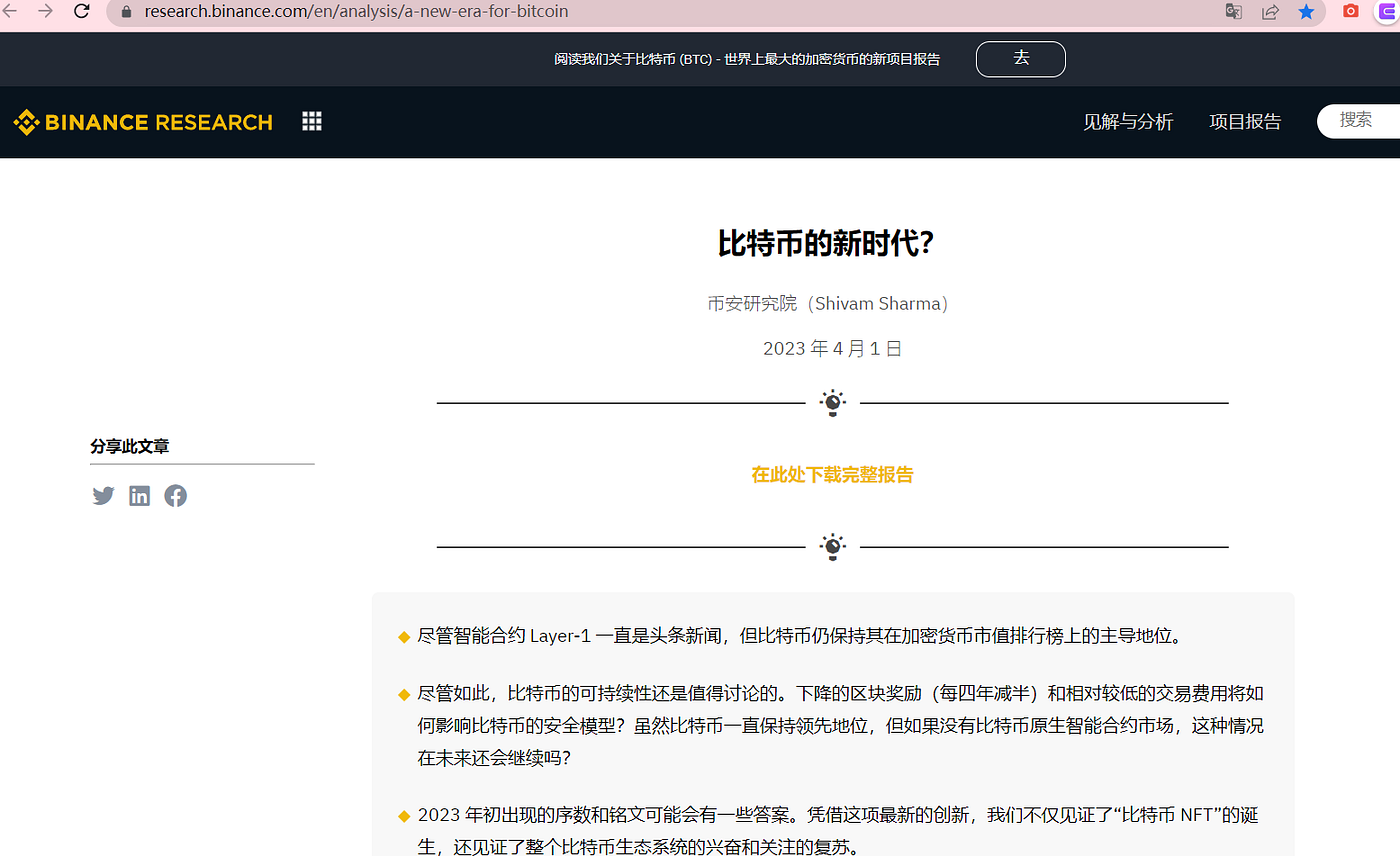Click bullet paragraph starting 尽管智能合约 Layer-1

[x=800, y=636]
